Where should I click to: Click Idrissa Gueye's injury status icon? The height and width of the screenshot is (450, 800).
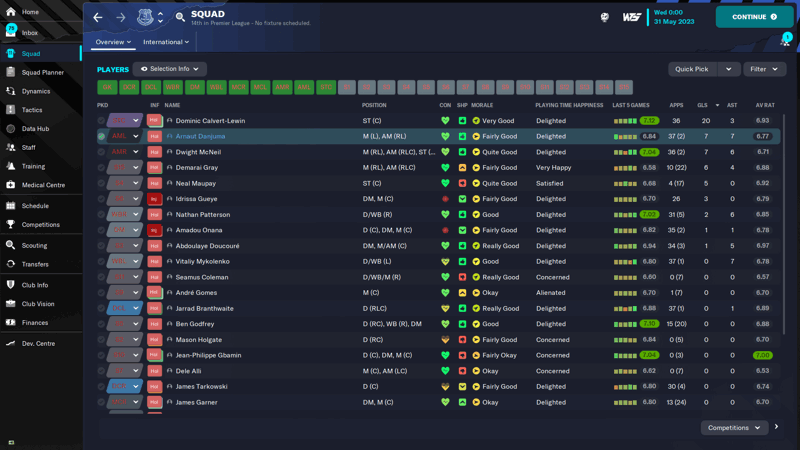click(154, 199)
